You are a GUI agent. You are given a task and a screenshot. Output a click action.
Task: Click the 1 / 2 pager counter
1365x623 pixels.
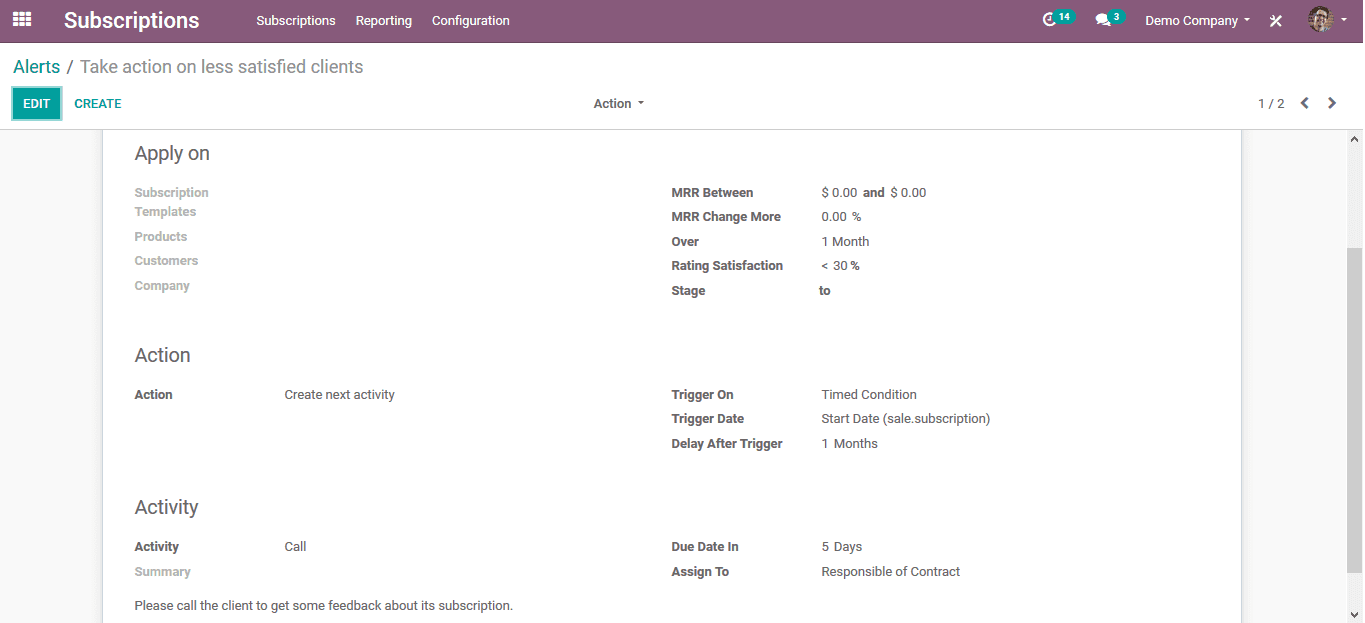pos(1271,103)
